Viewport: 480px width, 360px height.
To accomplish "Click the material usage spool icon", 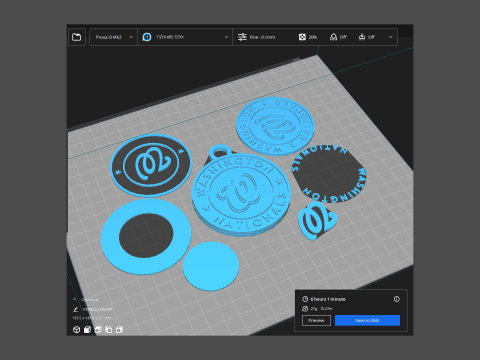I will (305, 309).
